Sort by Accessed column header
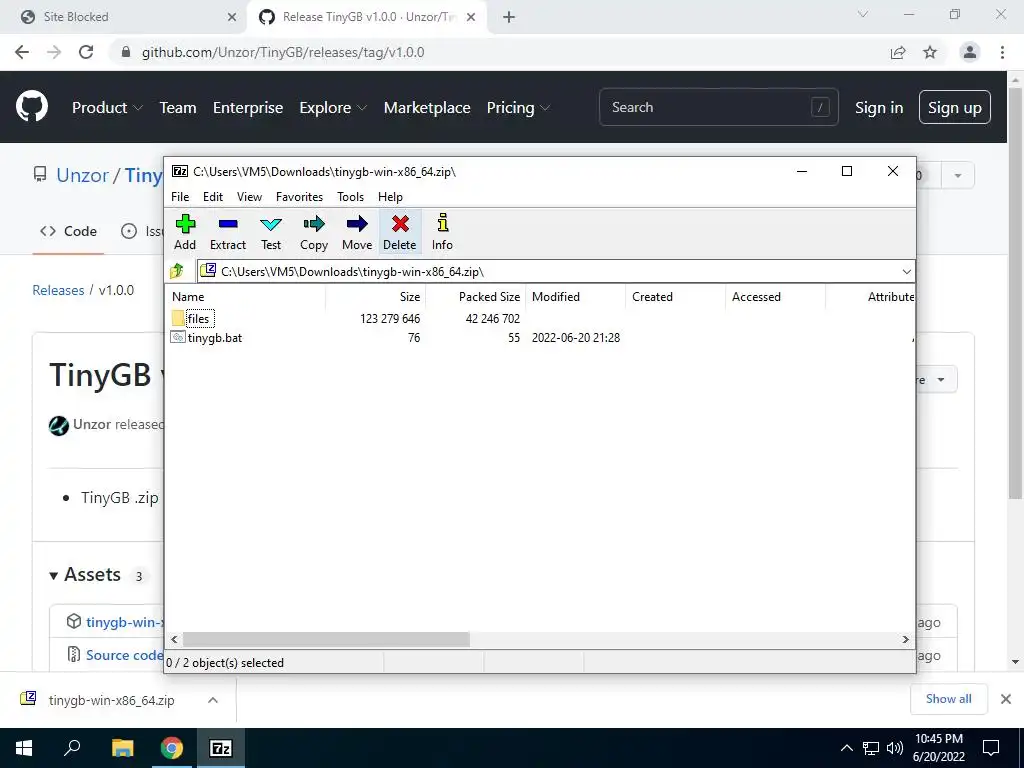Image resolution: width=1024 pixels, height=768 pixels. tap(775, 296)
